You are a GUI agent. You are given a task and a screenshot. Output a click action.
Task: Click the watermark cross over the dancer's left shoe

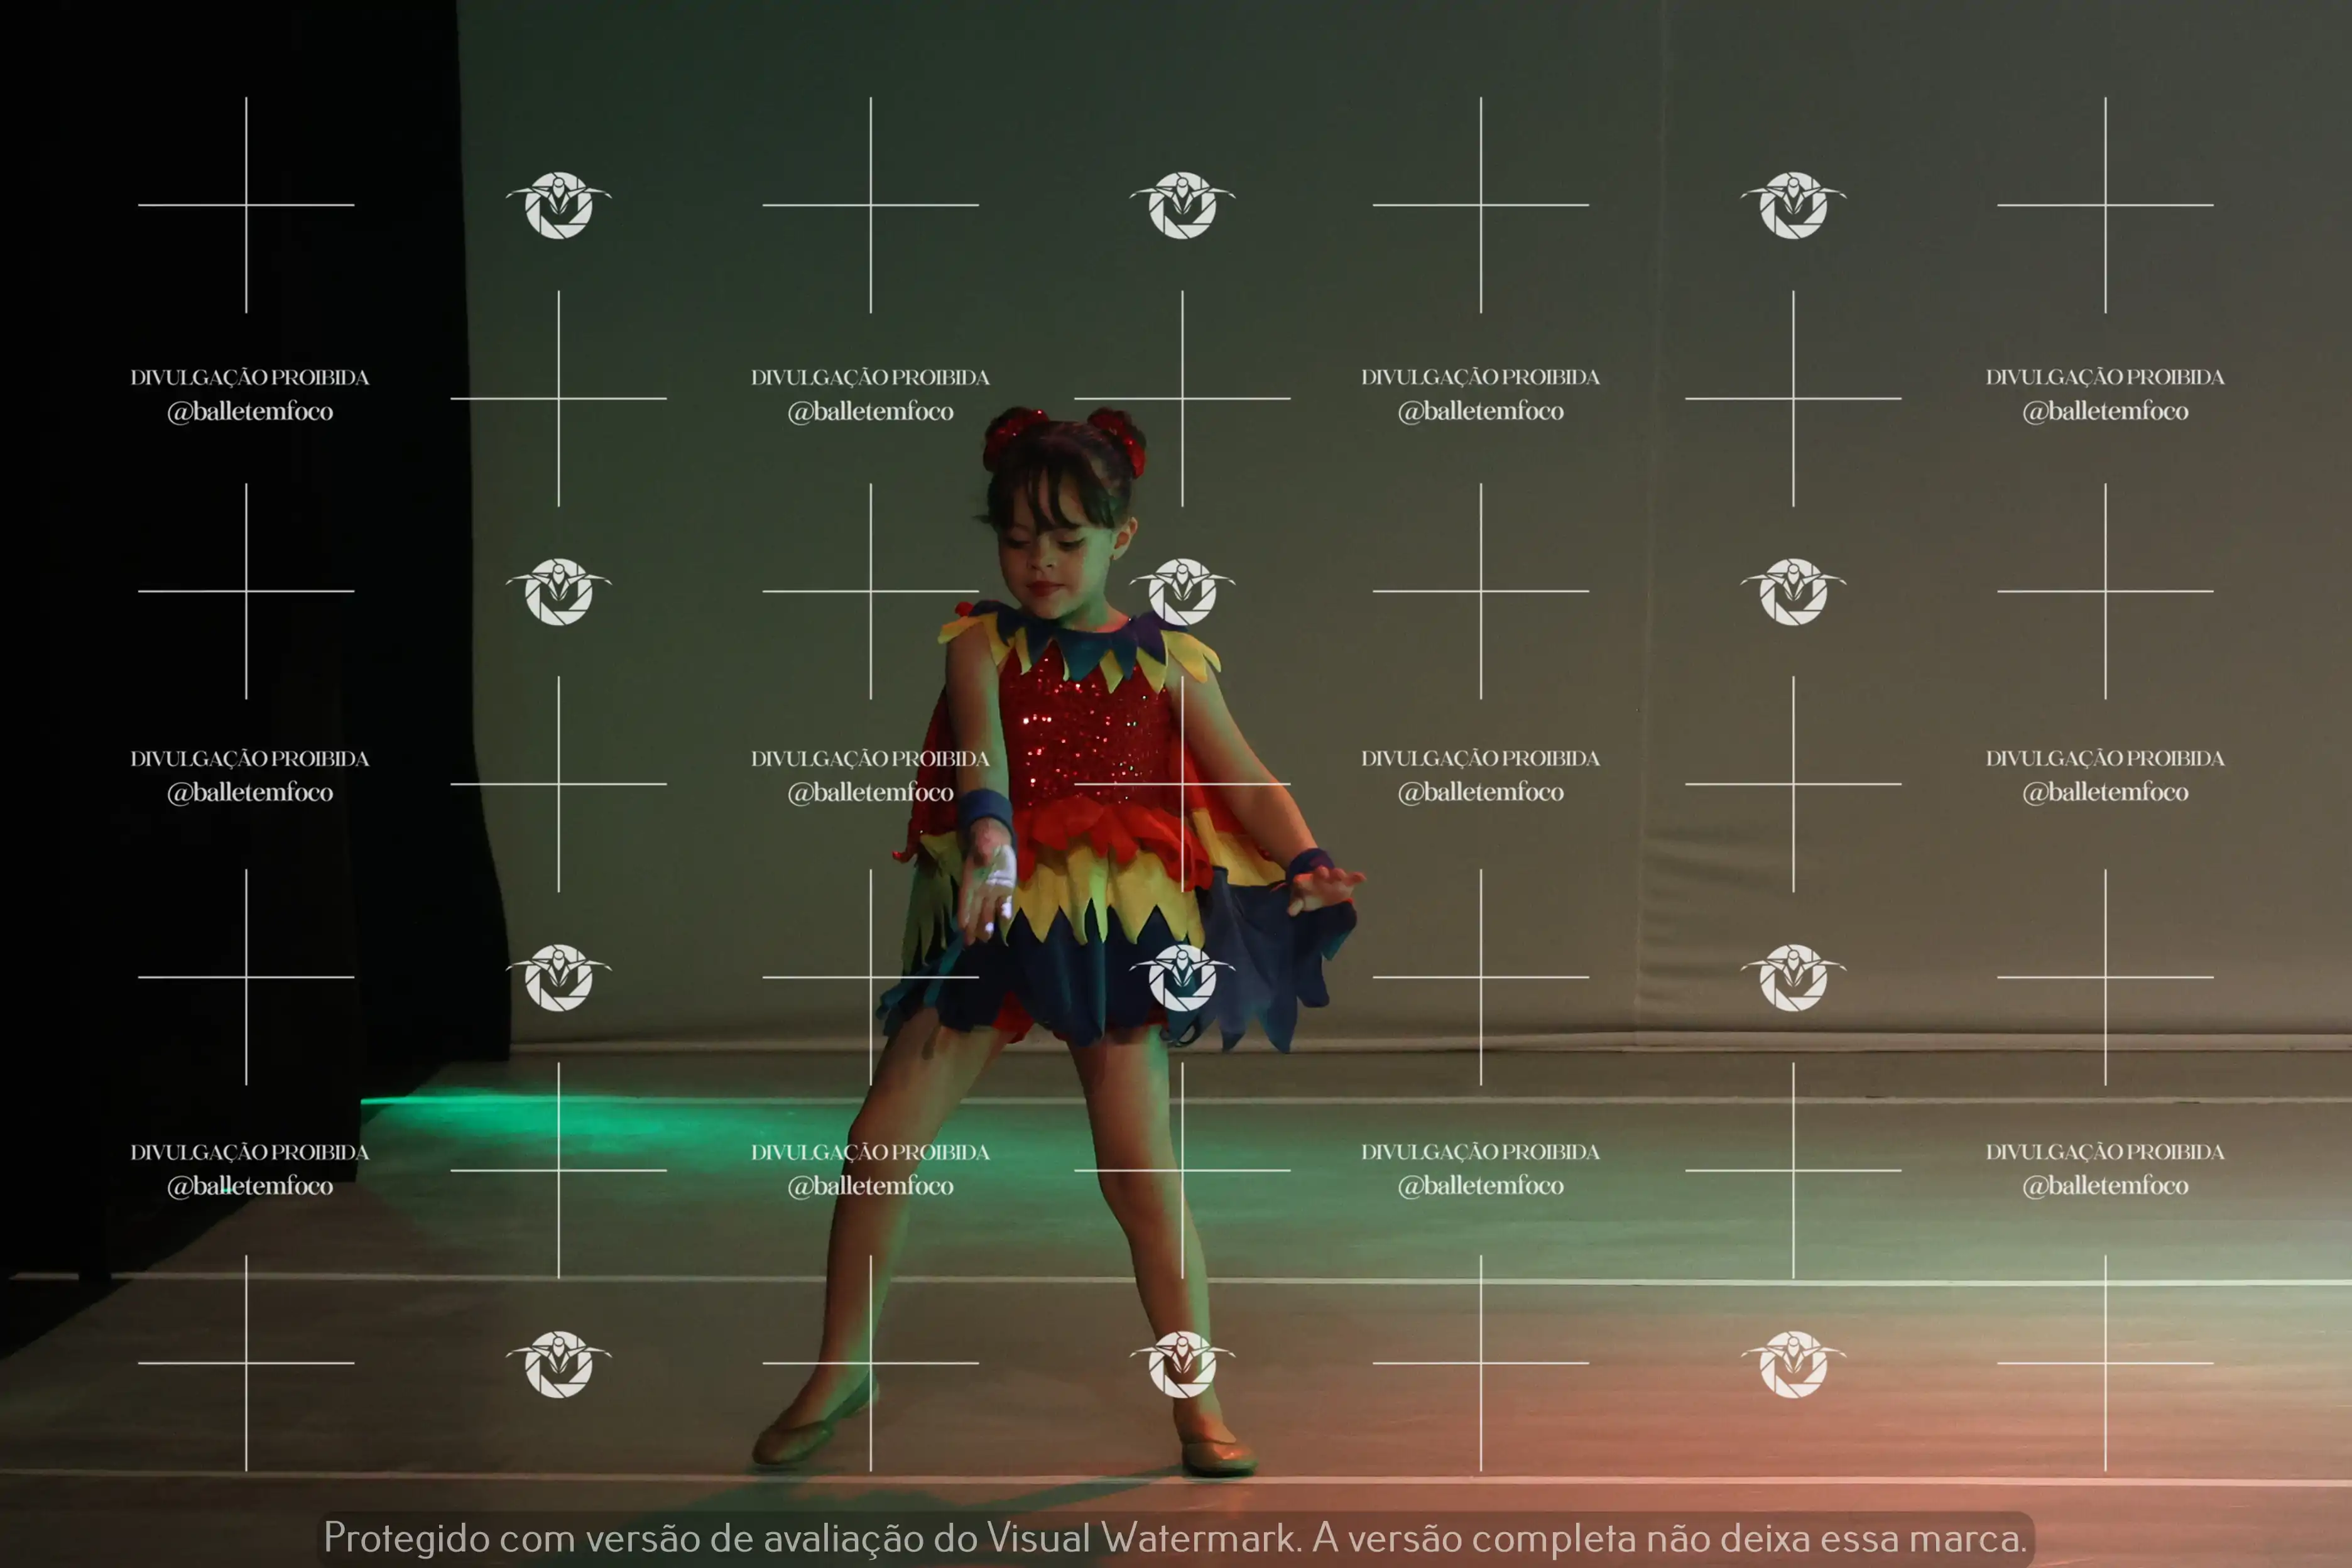(x=870, y=1363)
